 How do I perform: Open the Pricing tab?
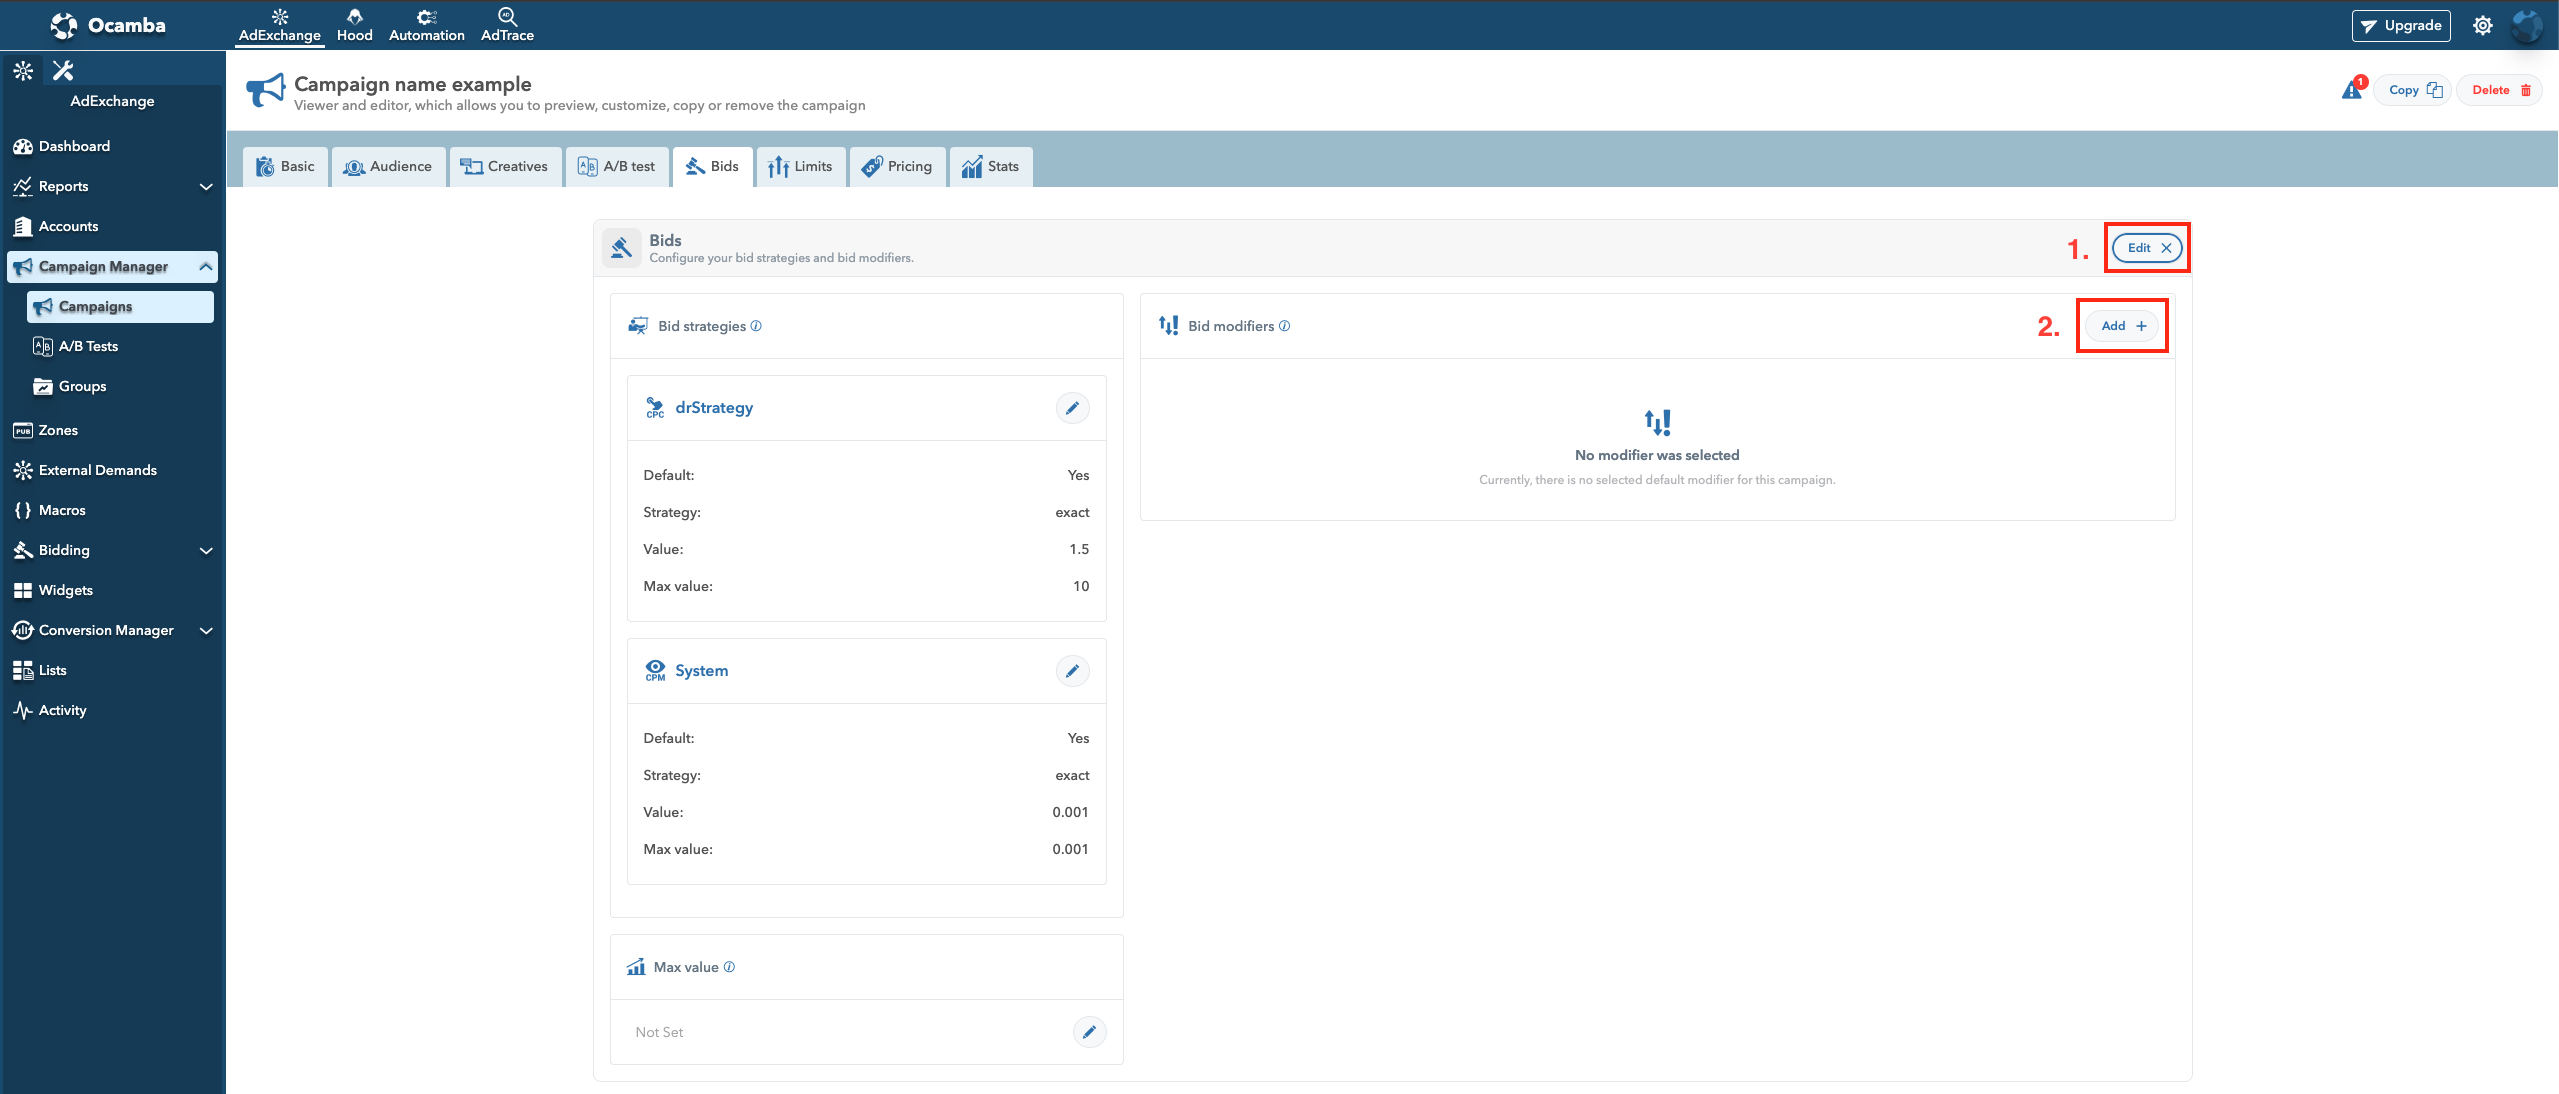pos(897,166)
